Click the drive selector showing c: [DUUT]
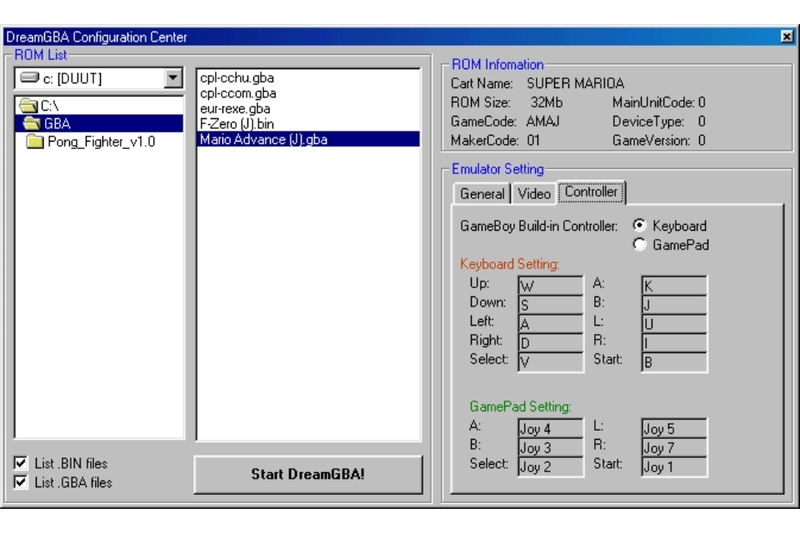This screenshot has height=533, width=800. point(98,78)
